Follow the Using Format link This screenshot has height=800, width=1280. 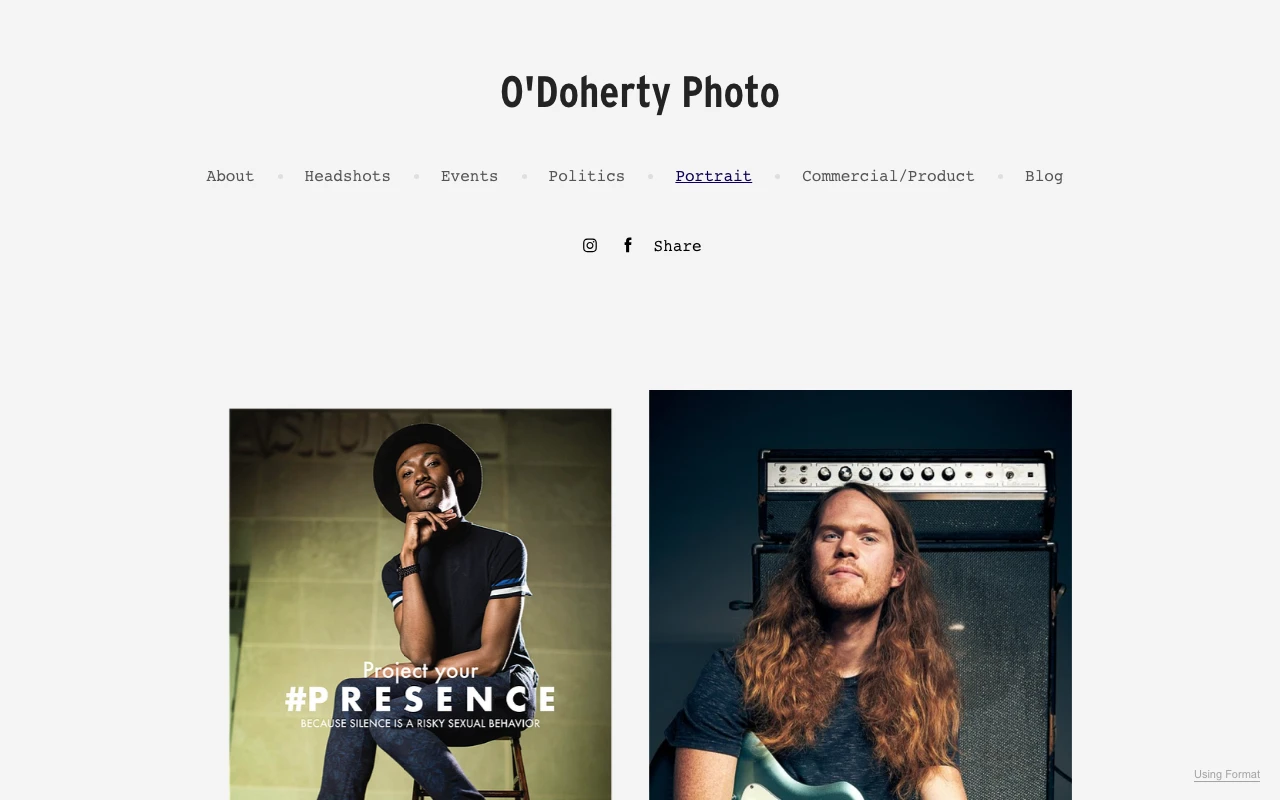point(1227,775)
